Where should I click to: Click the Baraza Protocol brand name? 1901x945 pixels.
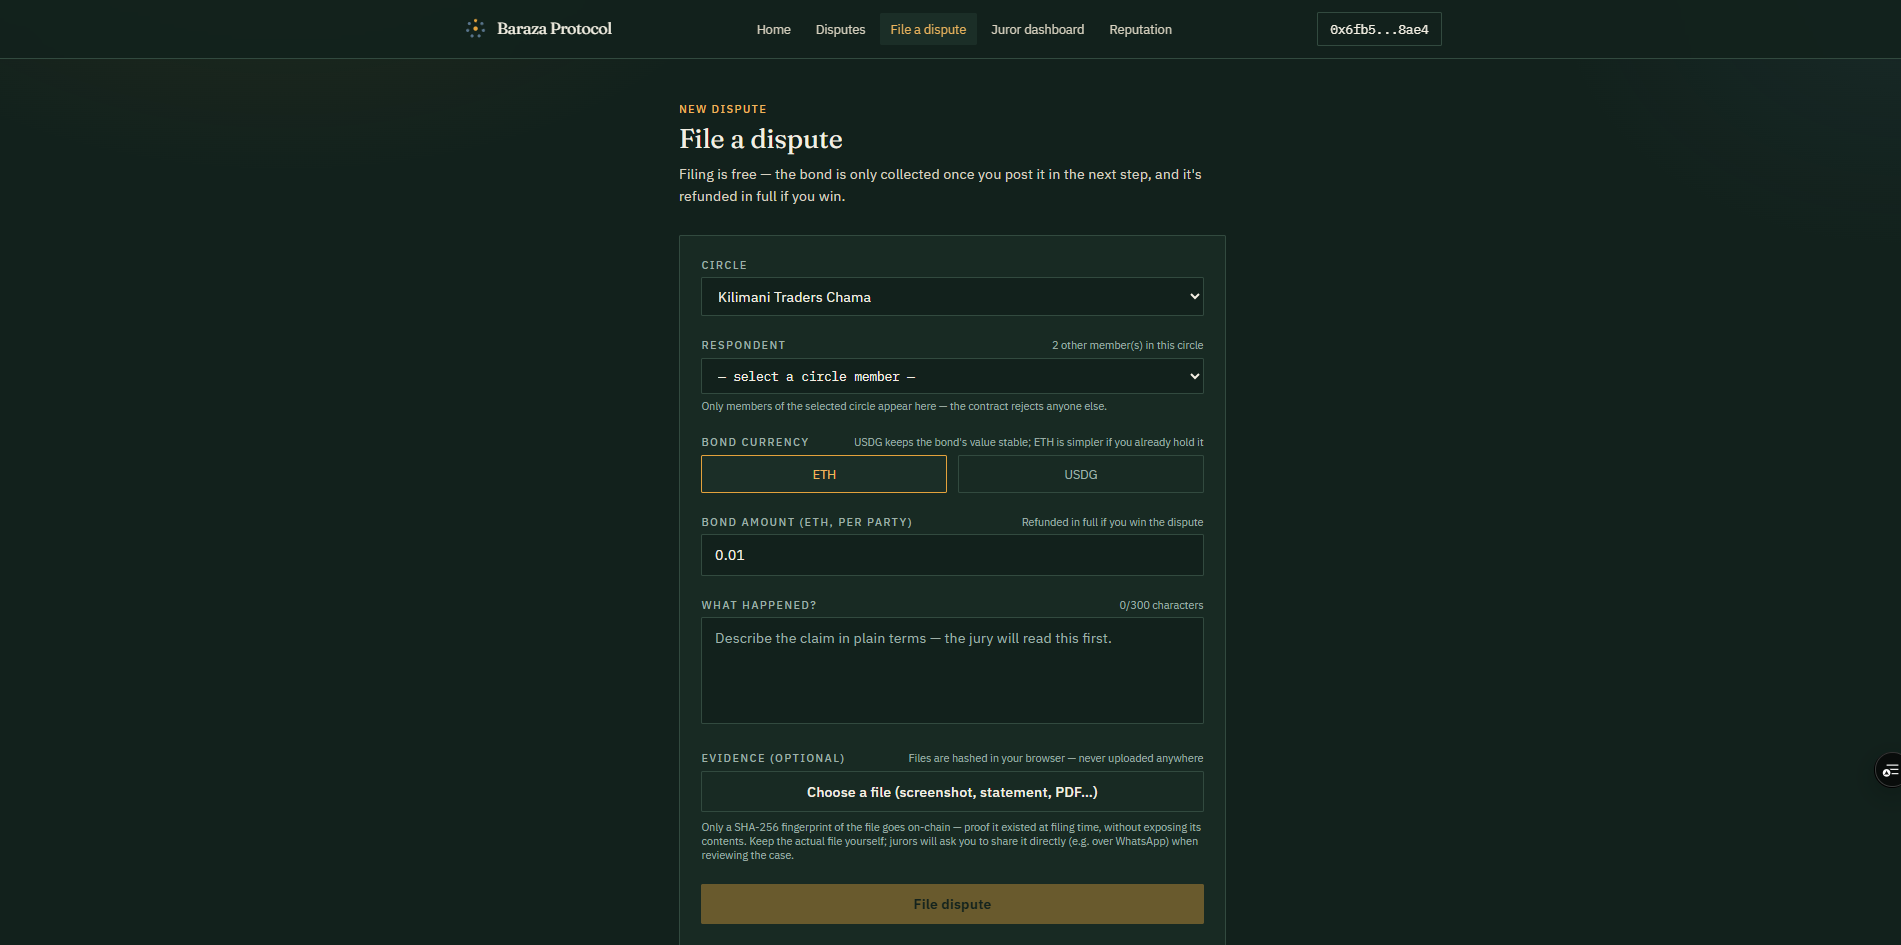pyautogui.click(x=554, y=29)
